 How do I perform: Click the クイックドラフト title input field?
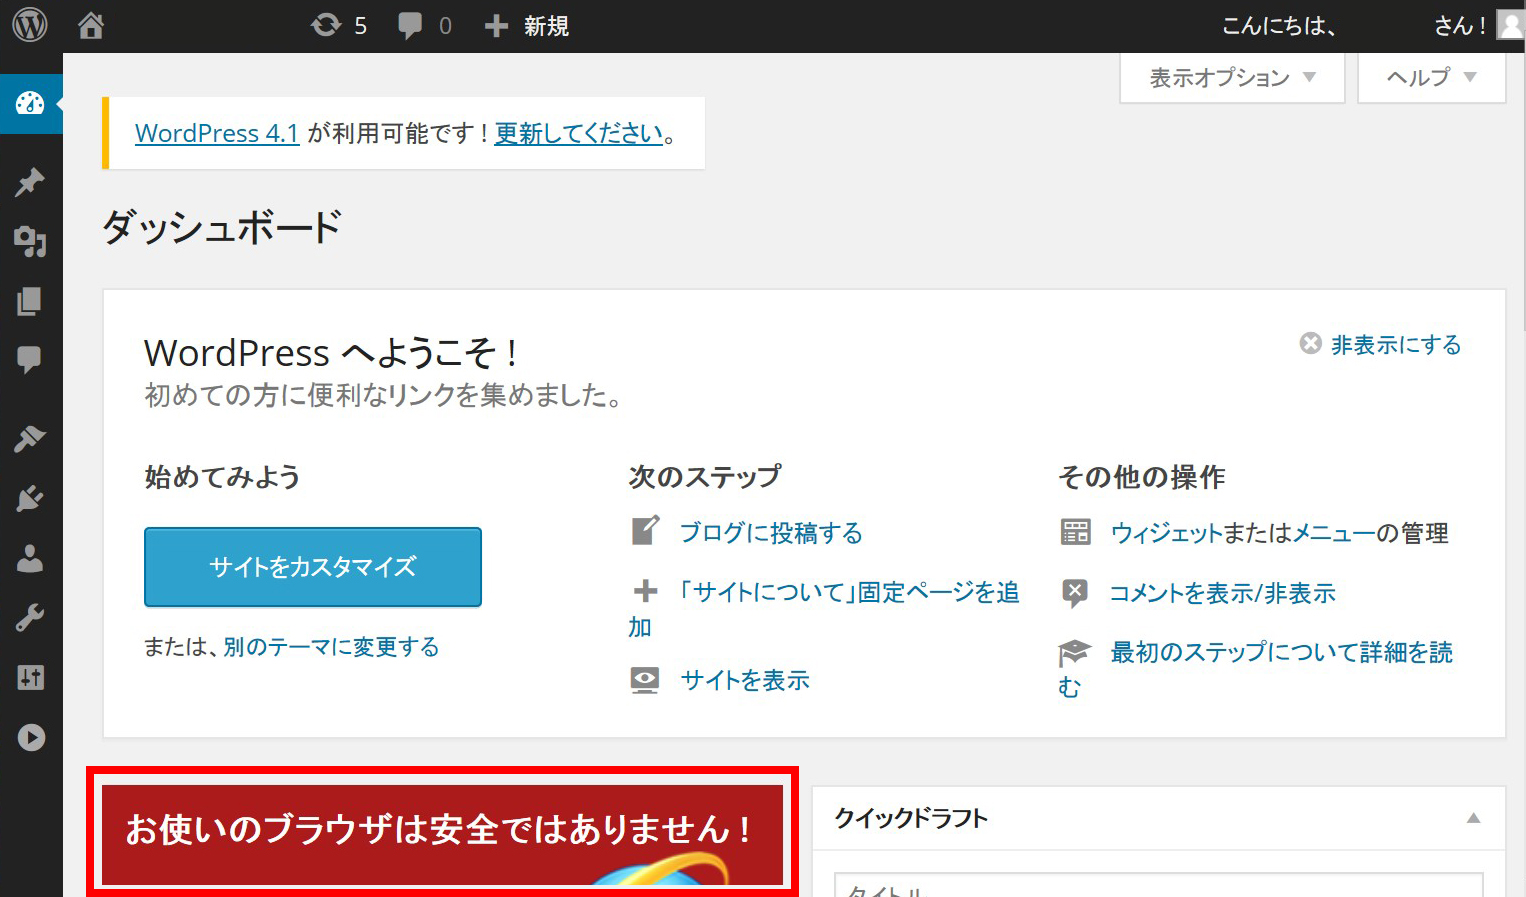point(1158,886)
